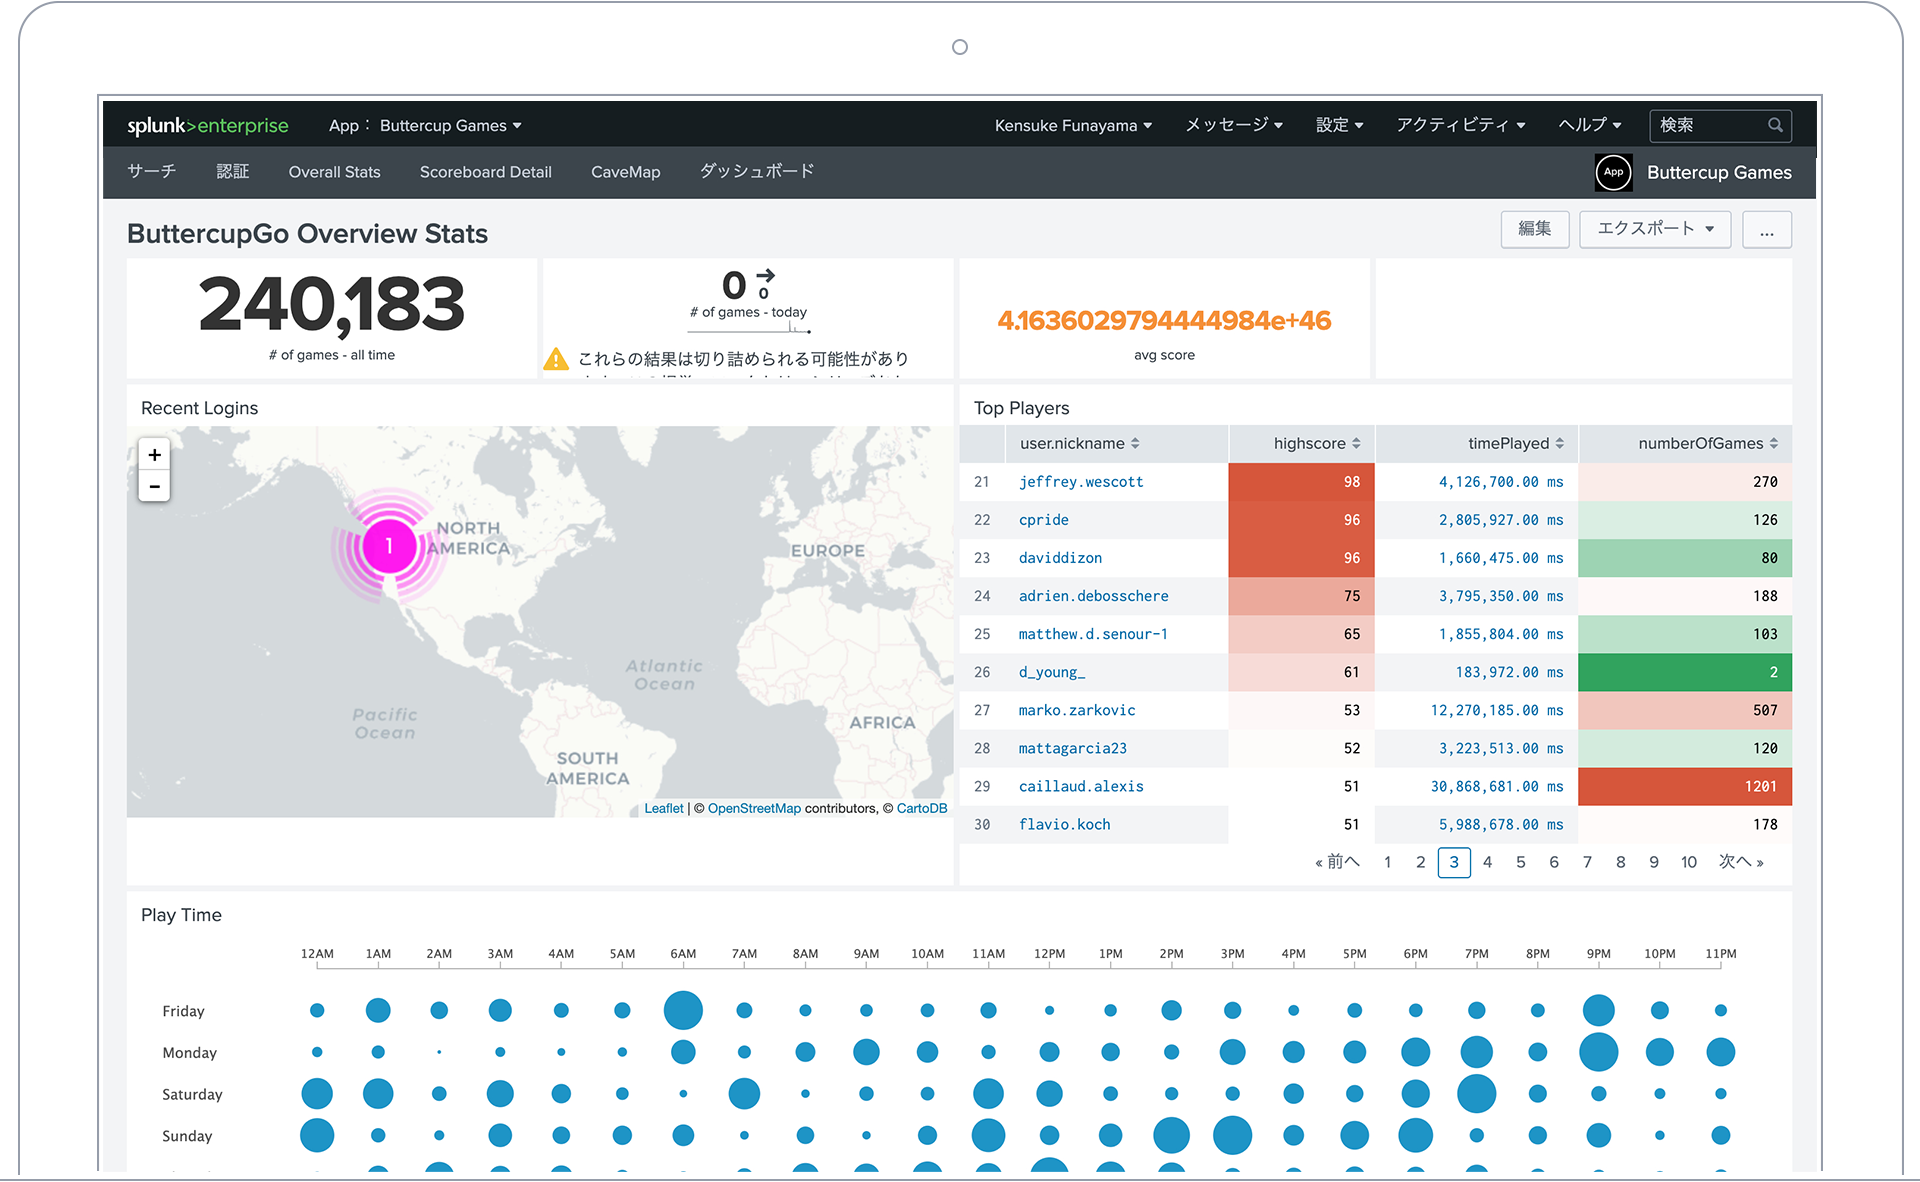This screenshot has width=1920, height=1182.
Task: Click the large Monday 9PM bubble
Action: (x=1598, y=1052)
